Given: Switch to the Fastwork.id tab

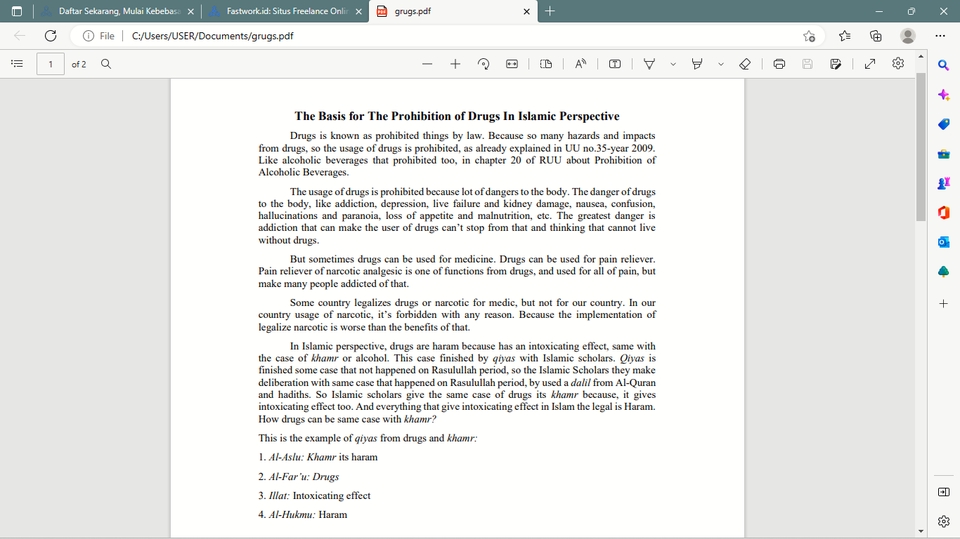Looking at the screenshot, I should pos(285,11).
